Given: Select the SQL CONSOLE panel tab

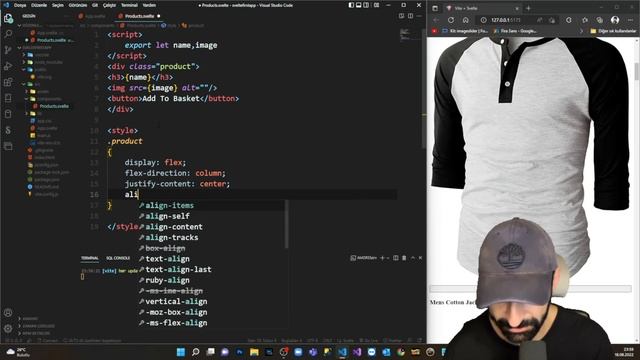Looking at the screenshot, I should (x=118, y=258).
